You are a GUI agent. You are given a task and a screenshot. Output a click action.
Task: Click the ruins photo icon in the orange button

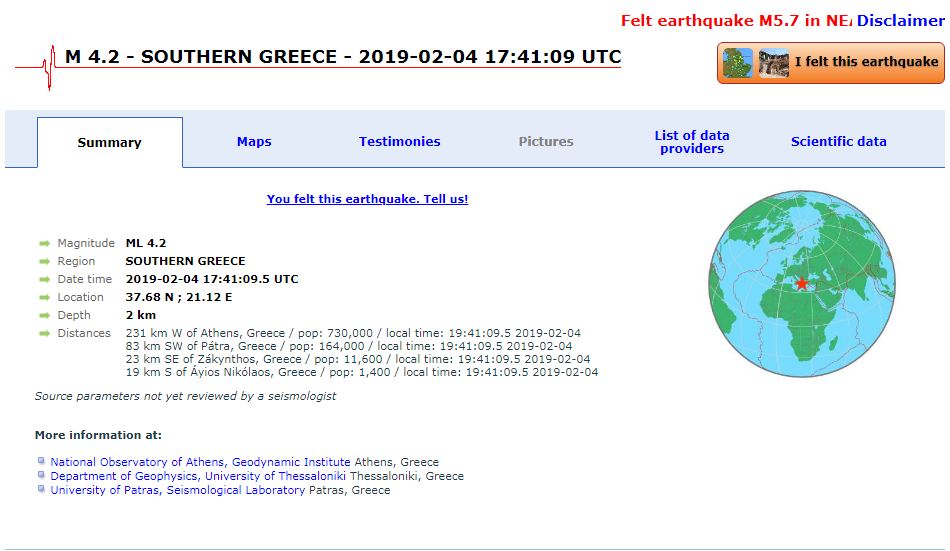point(773,62)
